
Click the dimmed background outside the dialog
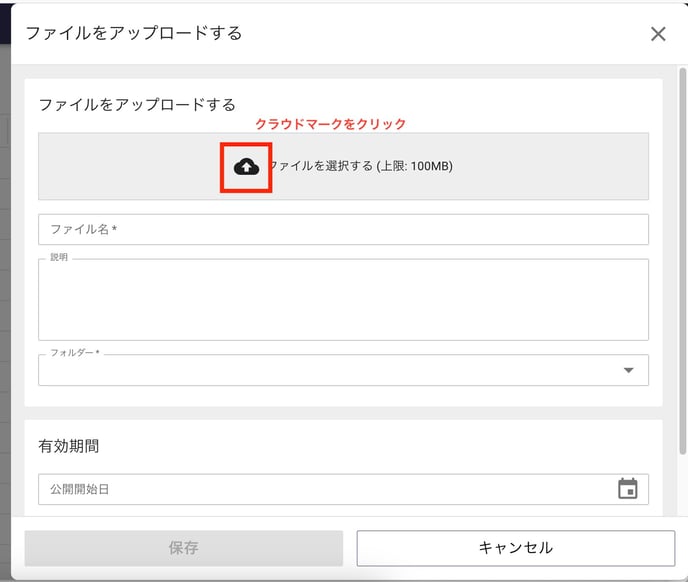5,307
